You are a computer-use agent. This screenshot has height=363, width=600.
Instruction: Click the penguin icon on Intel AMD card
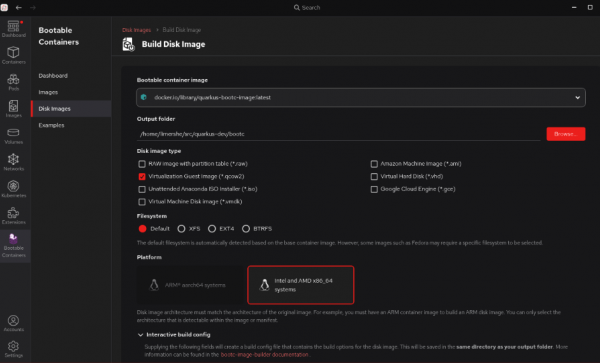click(264, 285)
